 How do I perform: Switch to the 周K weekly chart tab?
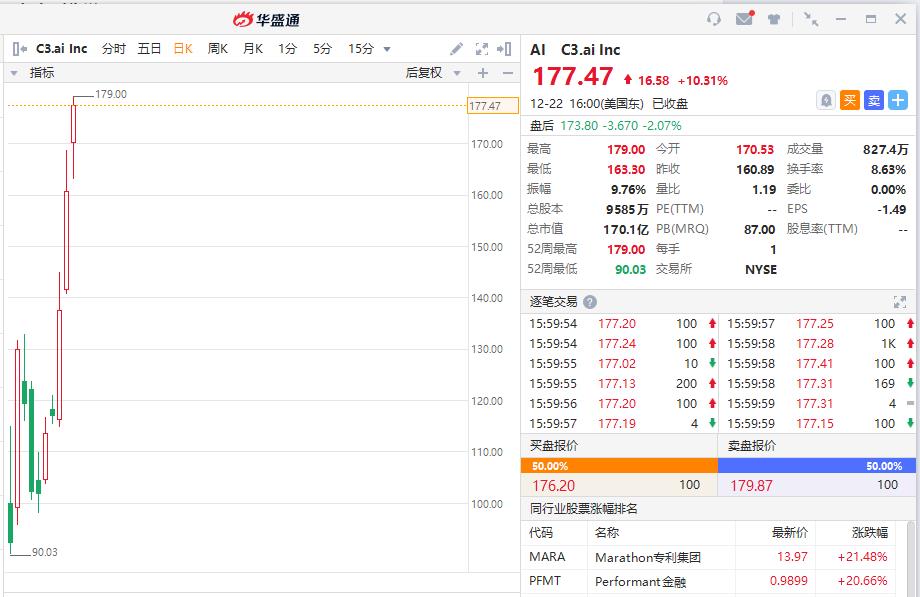217,49
